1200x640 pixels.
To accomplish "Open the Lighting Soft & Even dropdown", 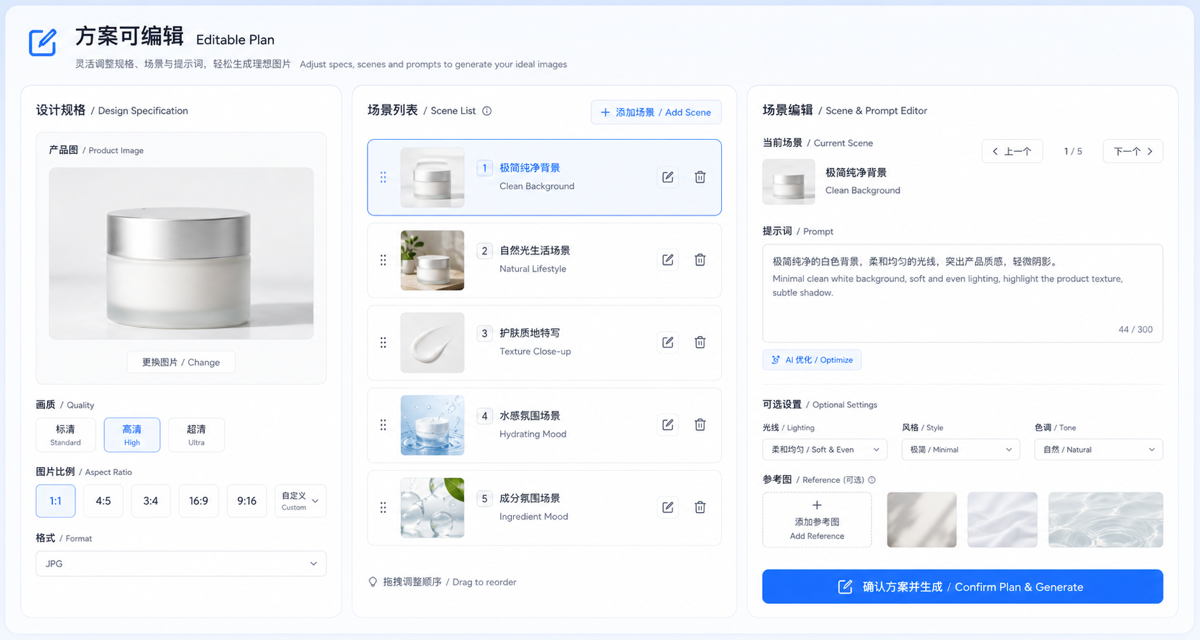I will pyautogui.click(x=824, y=450).
